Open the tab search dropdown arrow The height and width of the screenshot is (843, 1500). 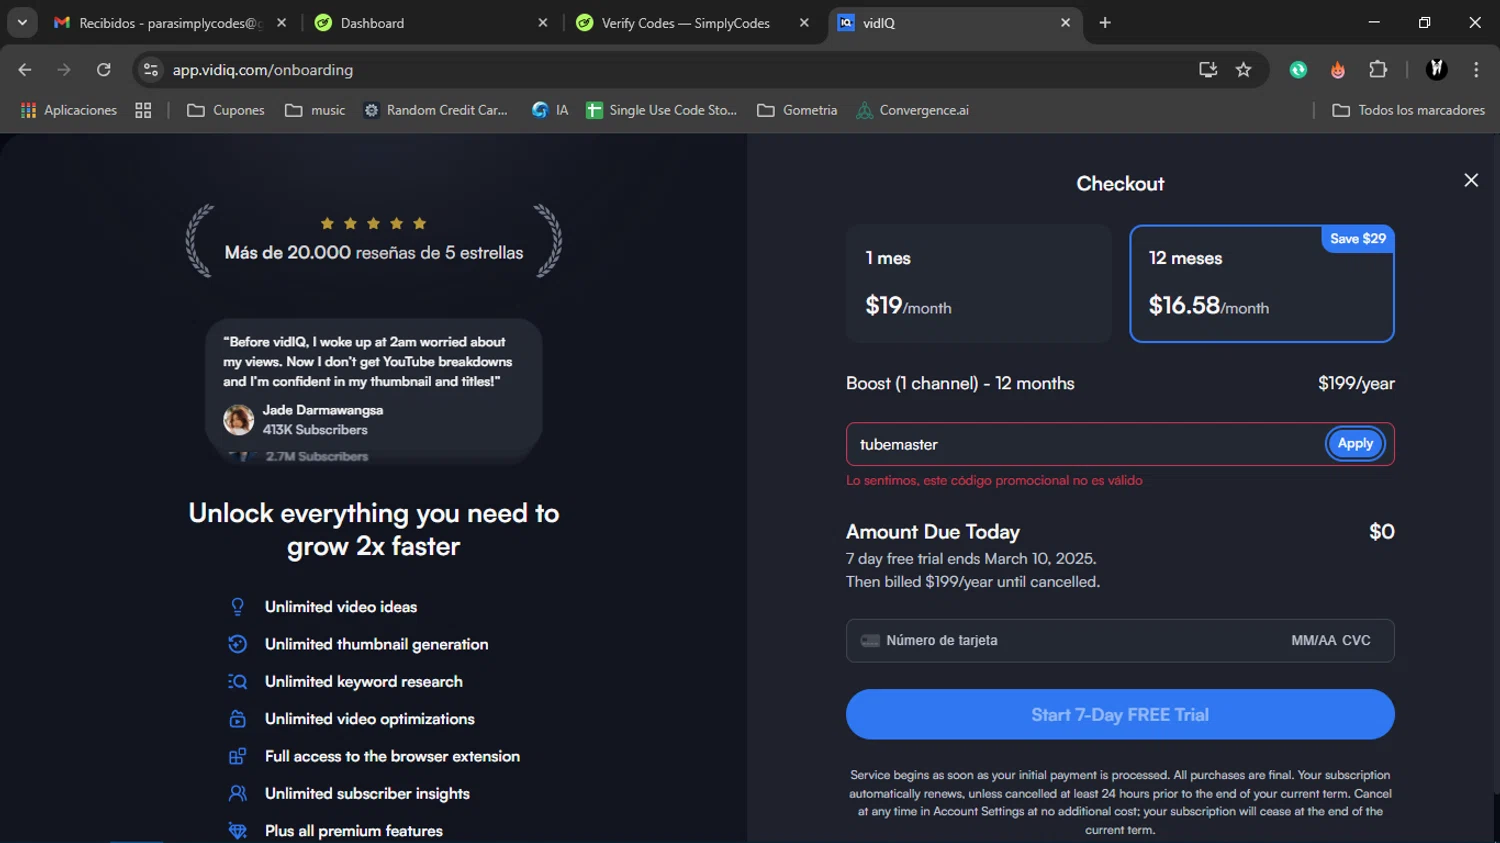pyautogui.click(x=22, y=23)
